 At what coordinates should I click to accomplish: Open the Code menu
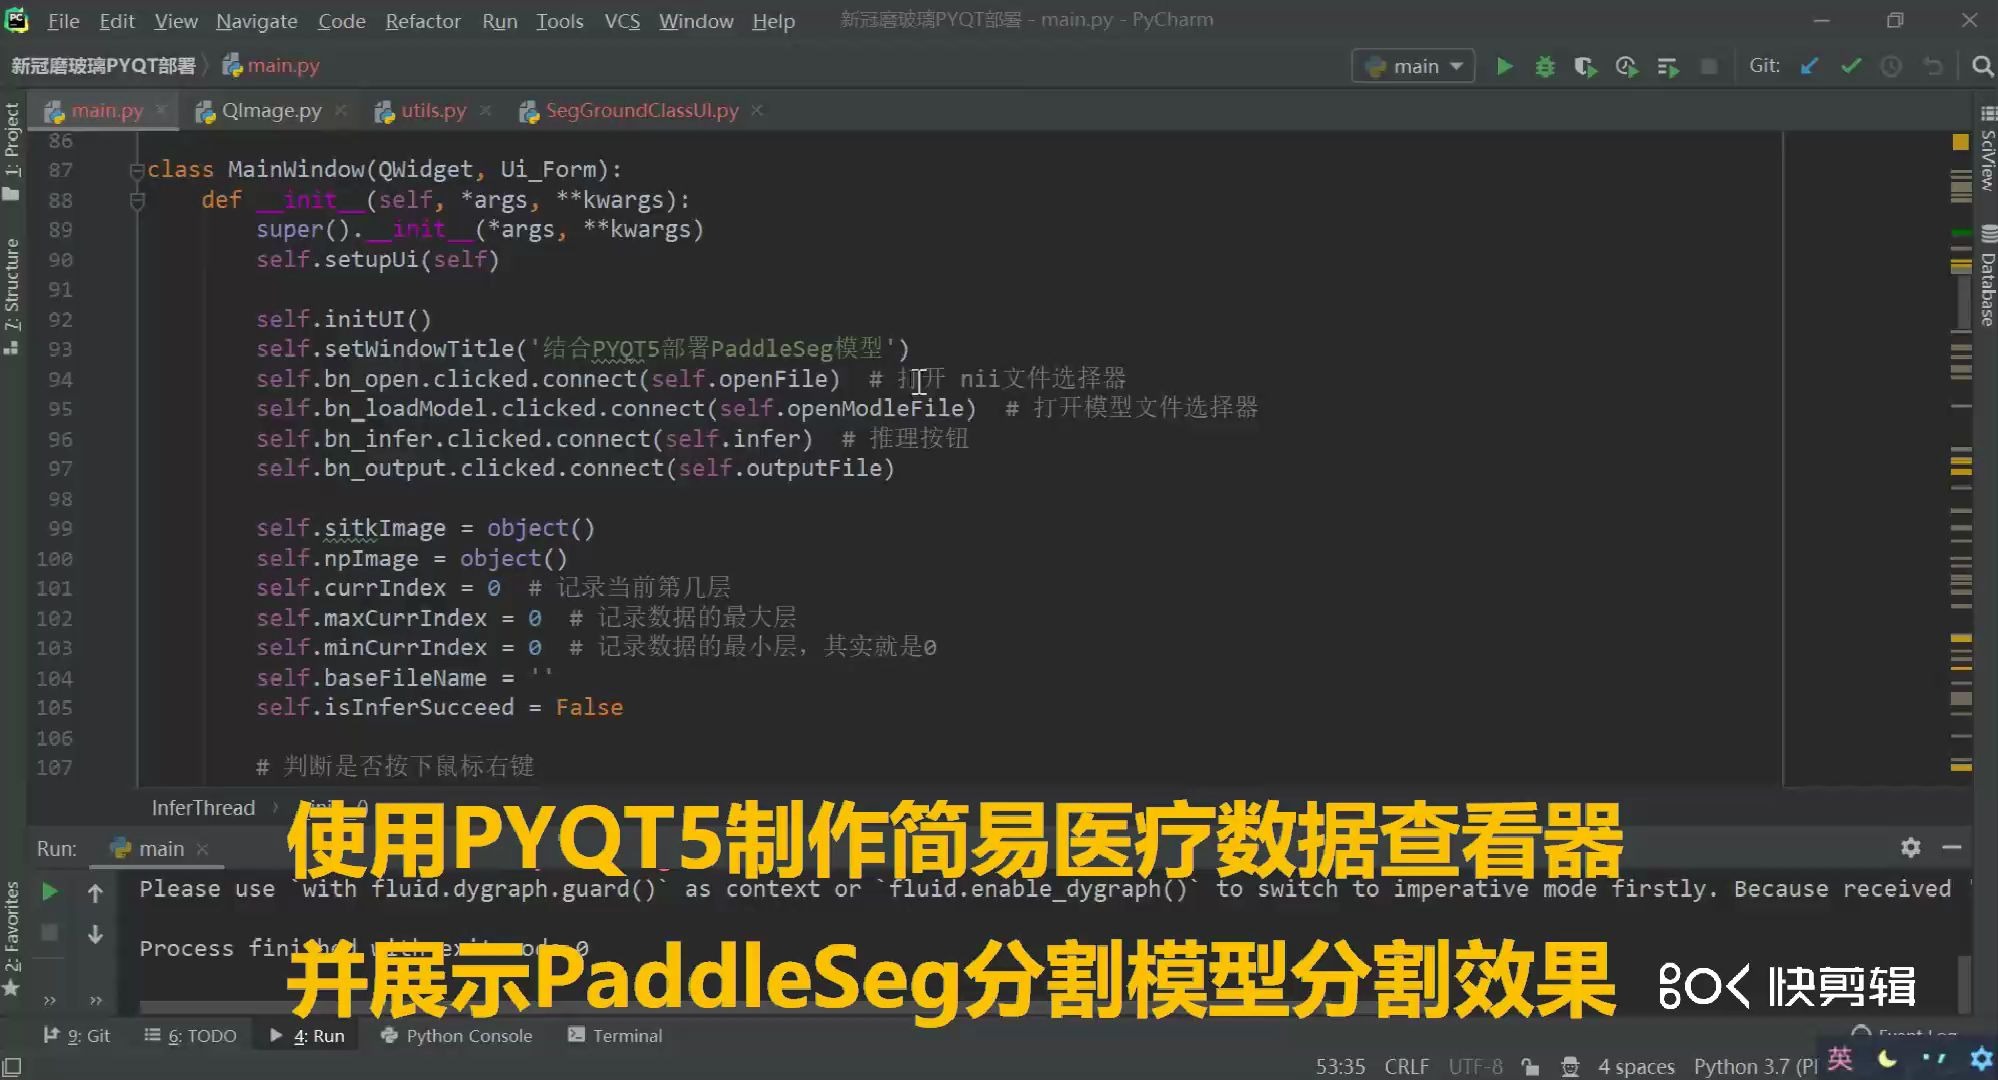pyautogui.click(x=341, y=21)
